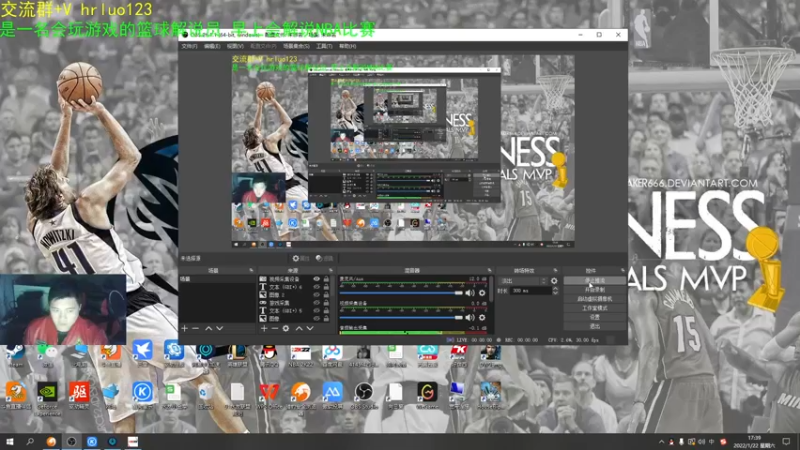
Task: Open the OBS Studio desktop shortcut
Action: [364, 396]
